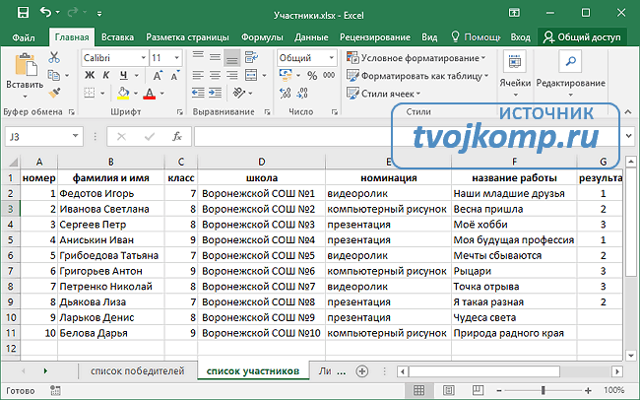640x400 pixels.
Task: Click merge and center icon
Action: click(x=251, y=76)
